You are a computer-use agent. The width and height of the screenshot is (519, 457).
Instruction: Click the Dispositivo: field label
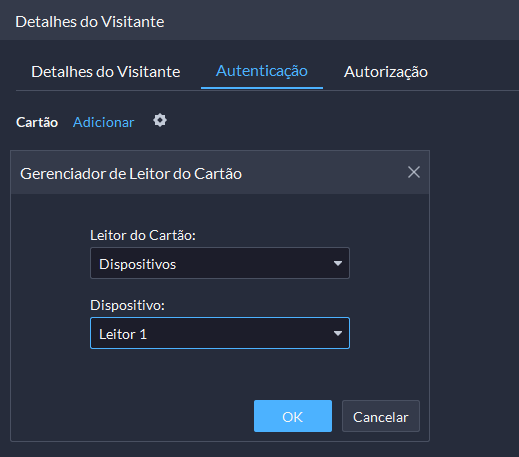coord(127,305)
